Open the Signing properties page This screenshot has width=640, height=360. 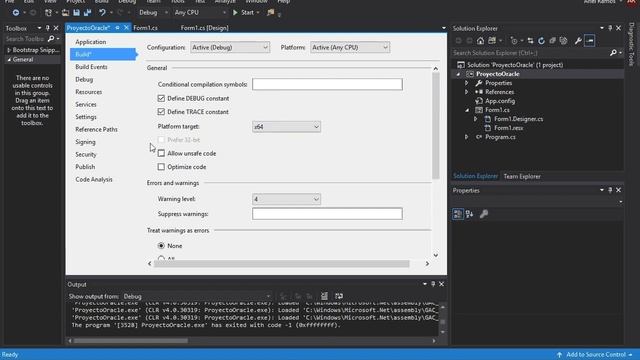[x=85, y=142]
